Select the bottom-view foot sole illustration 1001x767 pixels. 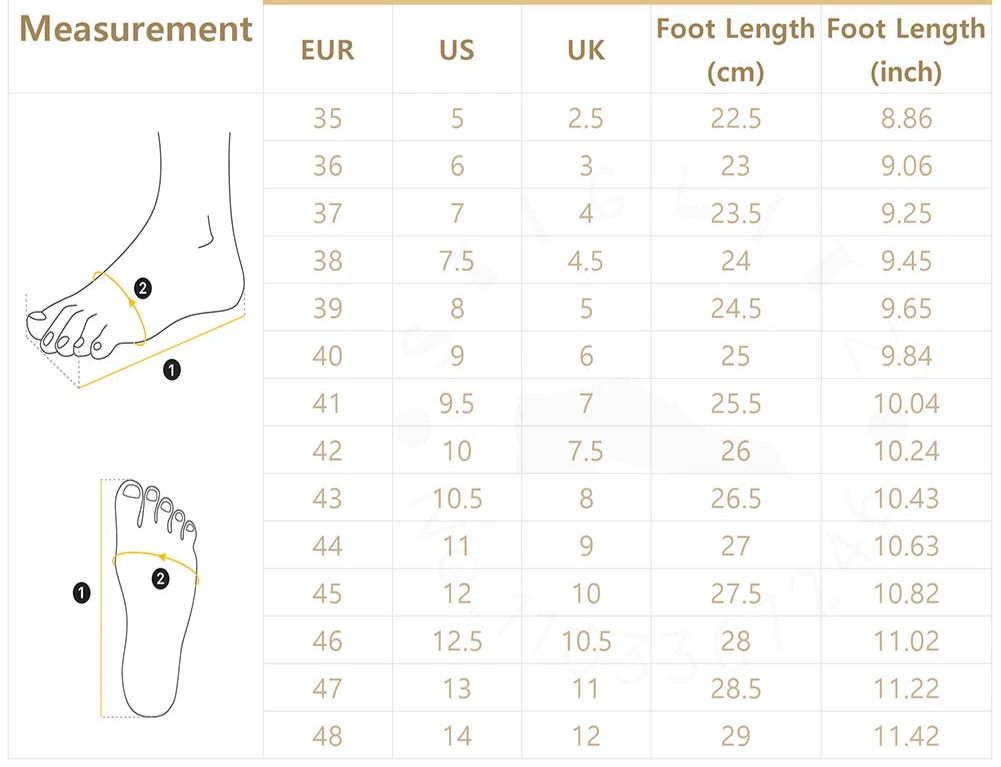point(159,596)
